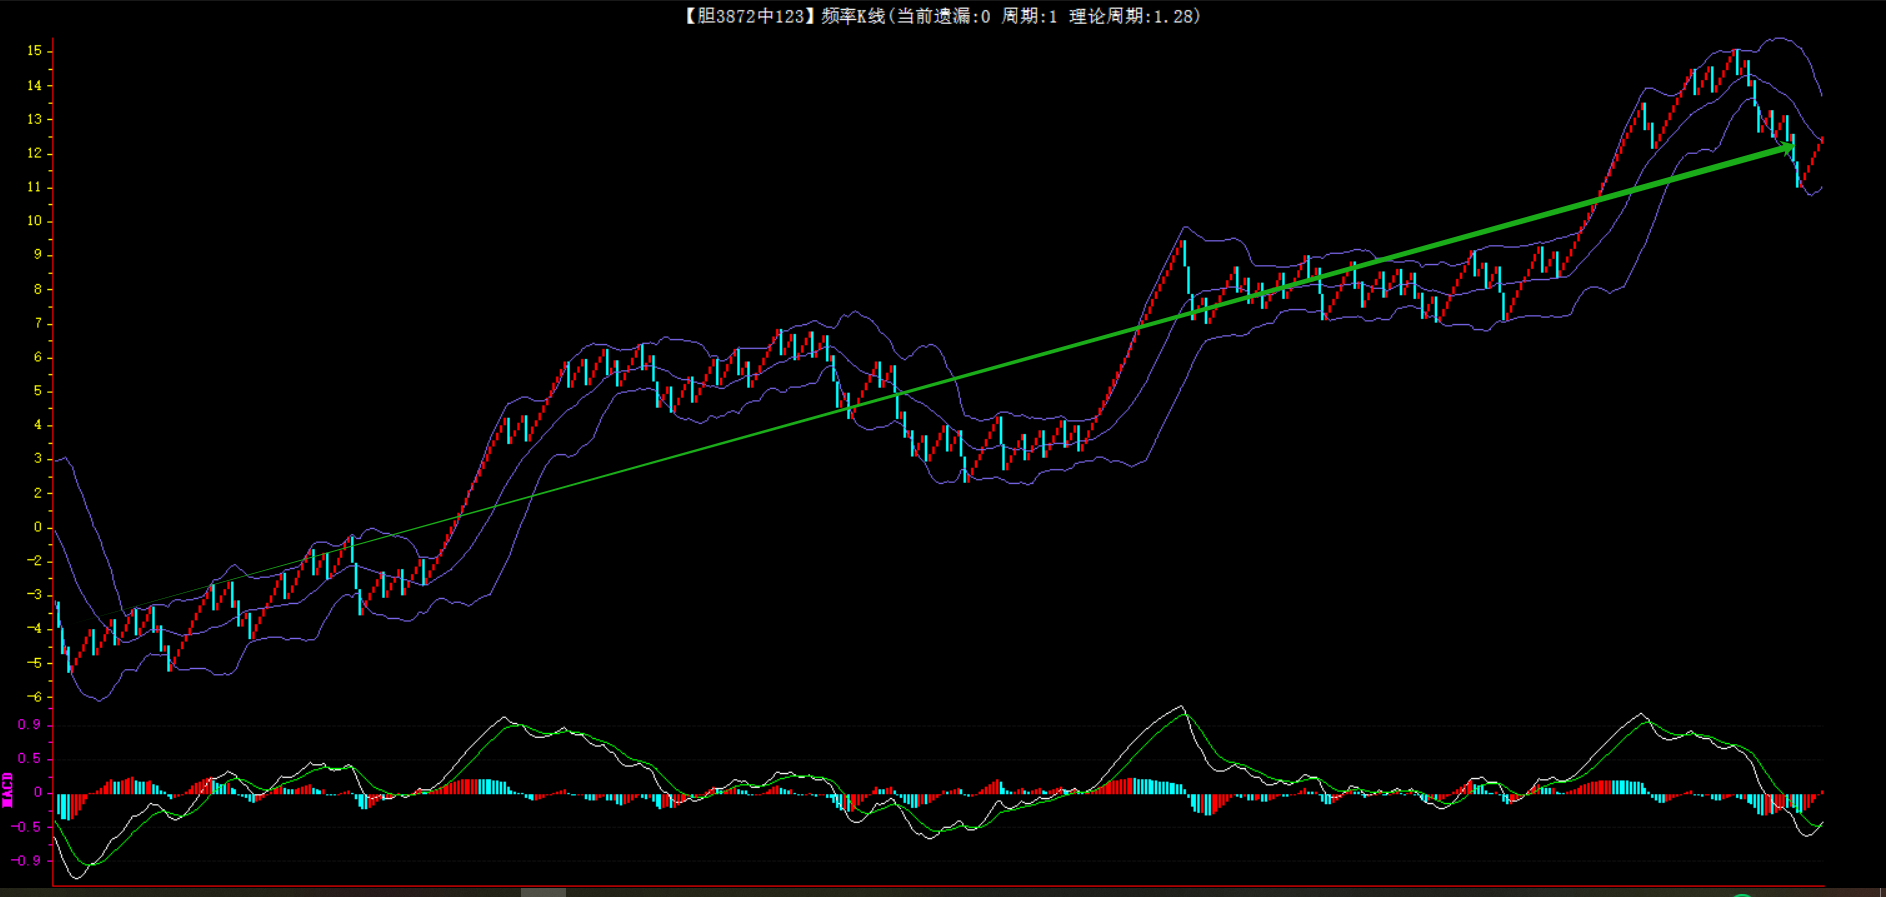Click the 15 label on price axis
This screenshot has height=897, width=1886.
click(x=35, y=51)
